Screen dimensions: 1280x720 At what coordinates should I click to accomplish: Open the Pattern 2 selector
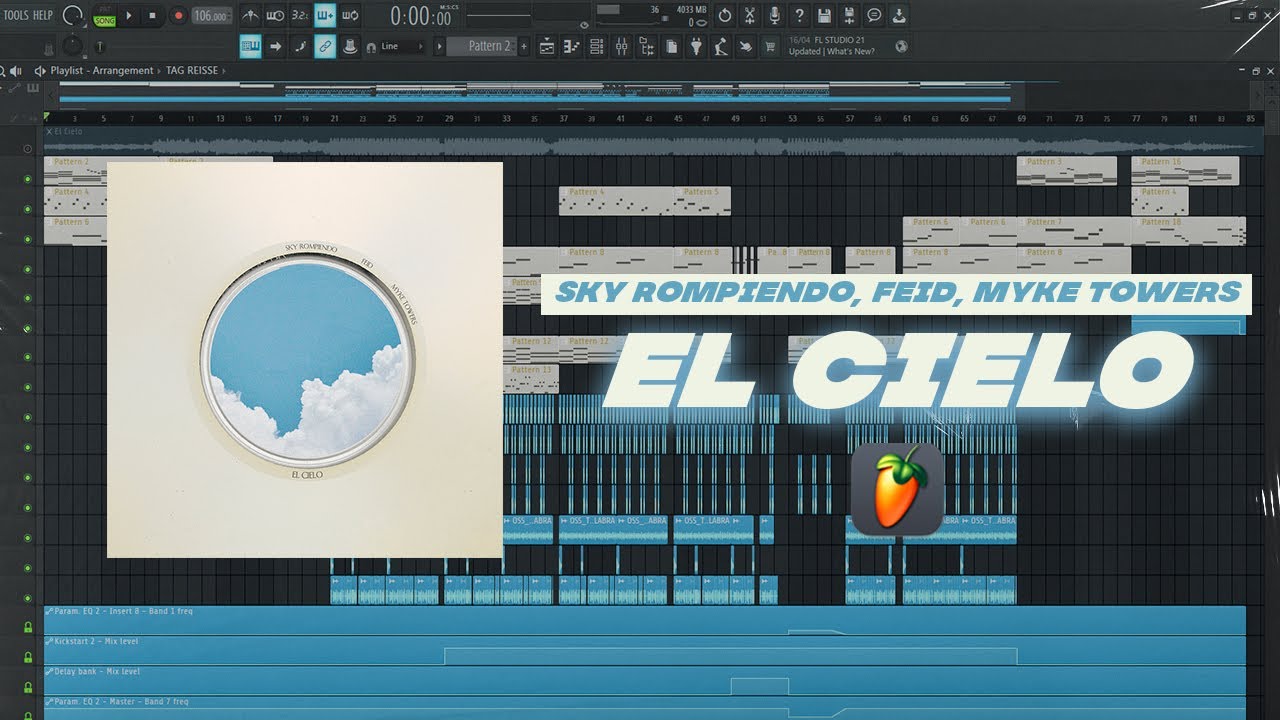pos(481,46)
